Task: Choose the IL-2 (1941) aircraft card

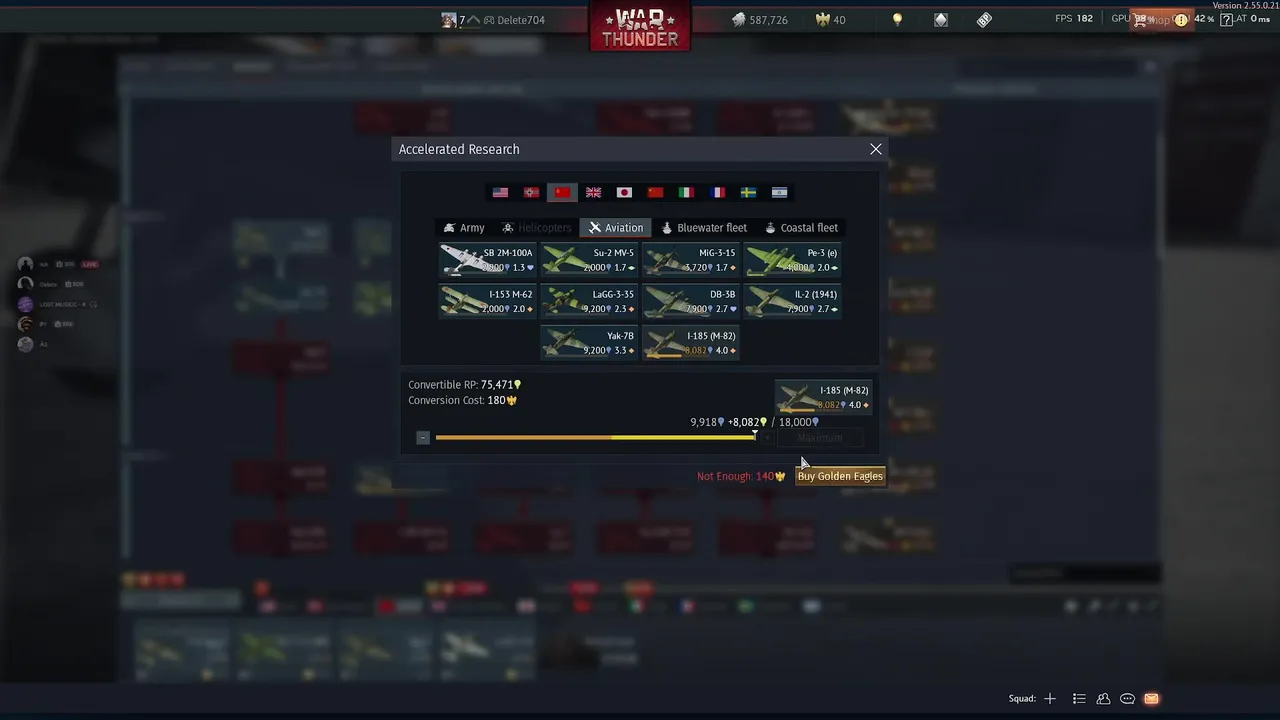Action: [792, 302]
